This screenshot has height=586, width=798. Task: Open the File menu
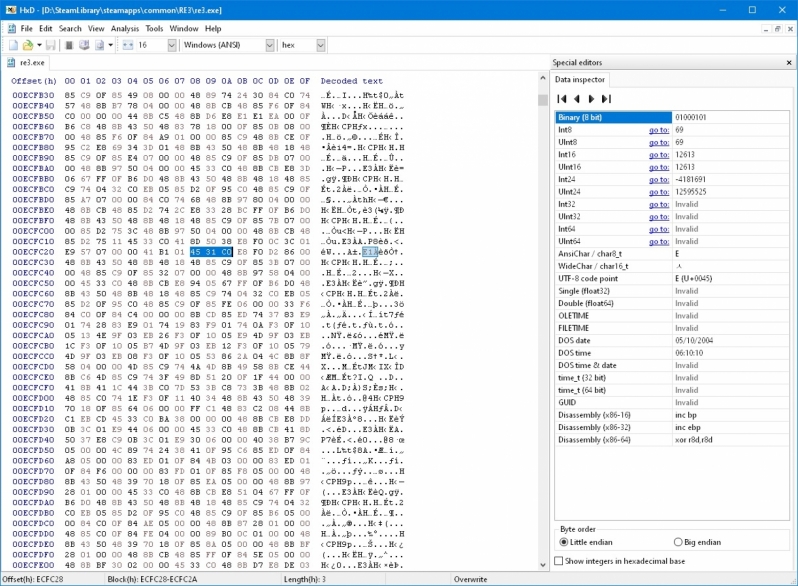[26, 29]
